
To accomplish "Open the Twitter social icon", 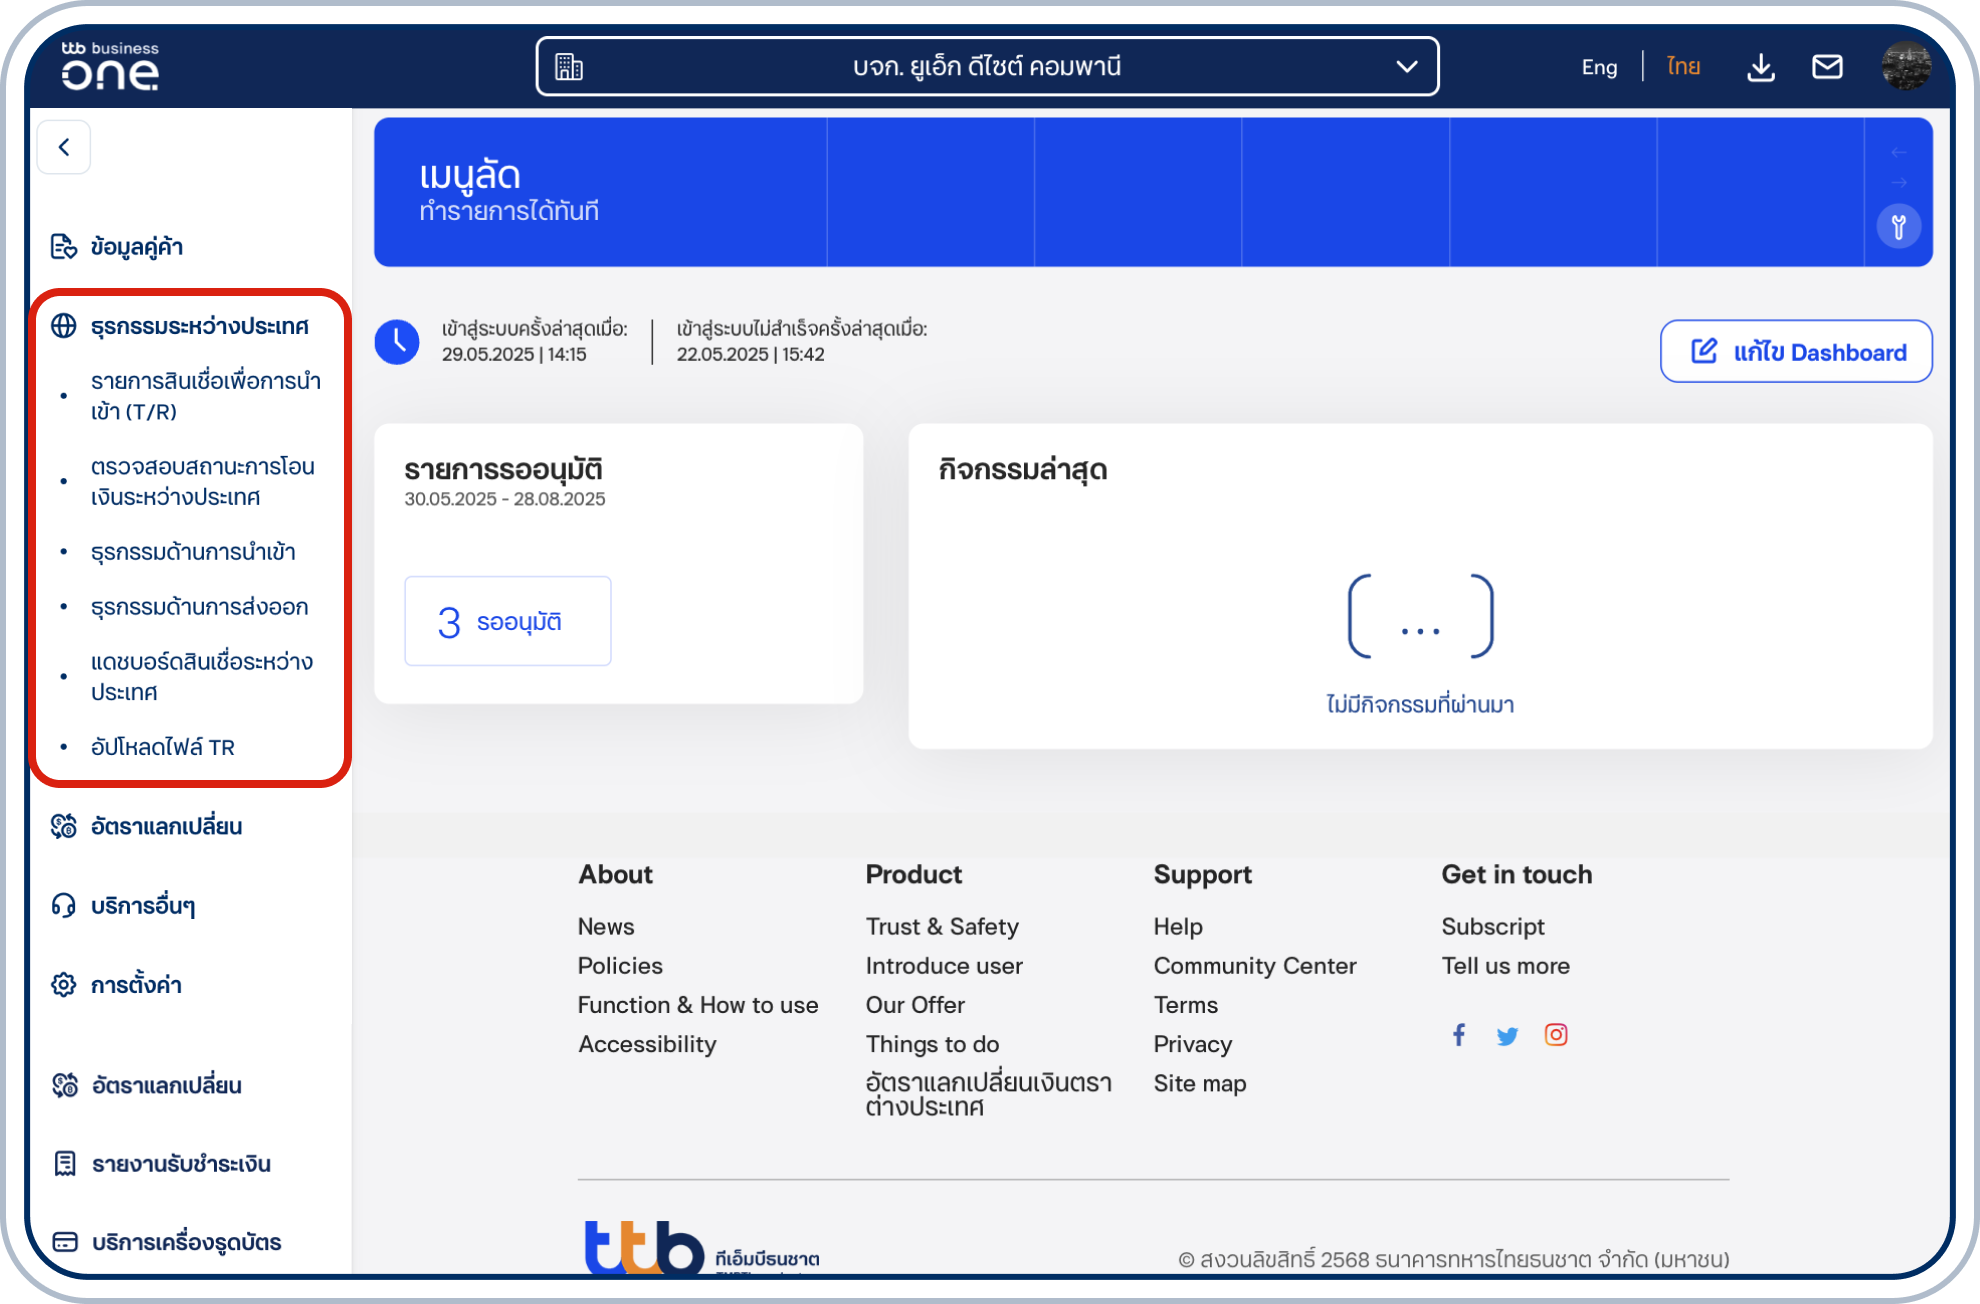I will pos(1507,1035).
